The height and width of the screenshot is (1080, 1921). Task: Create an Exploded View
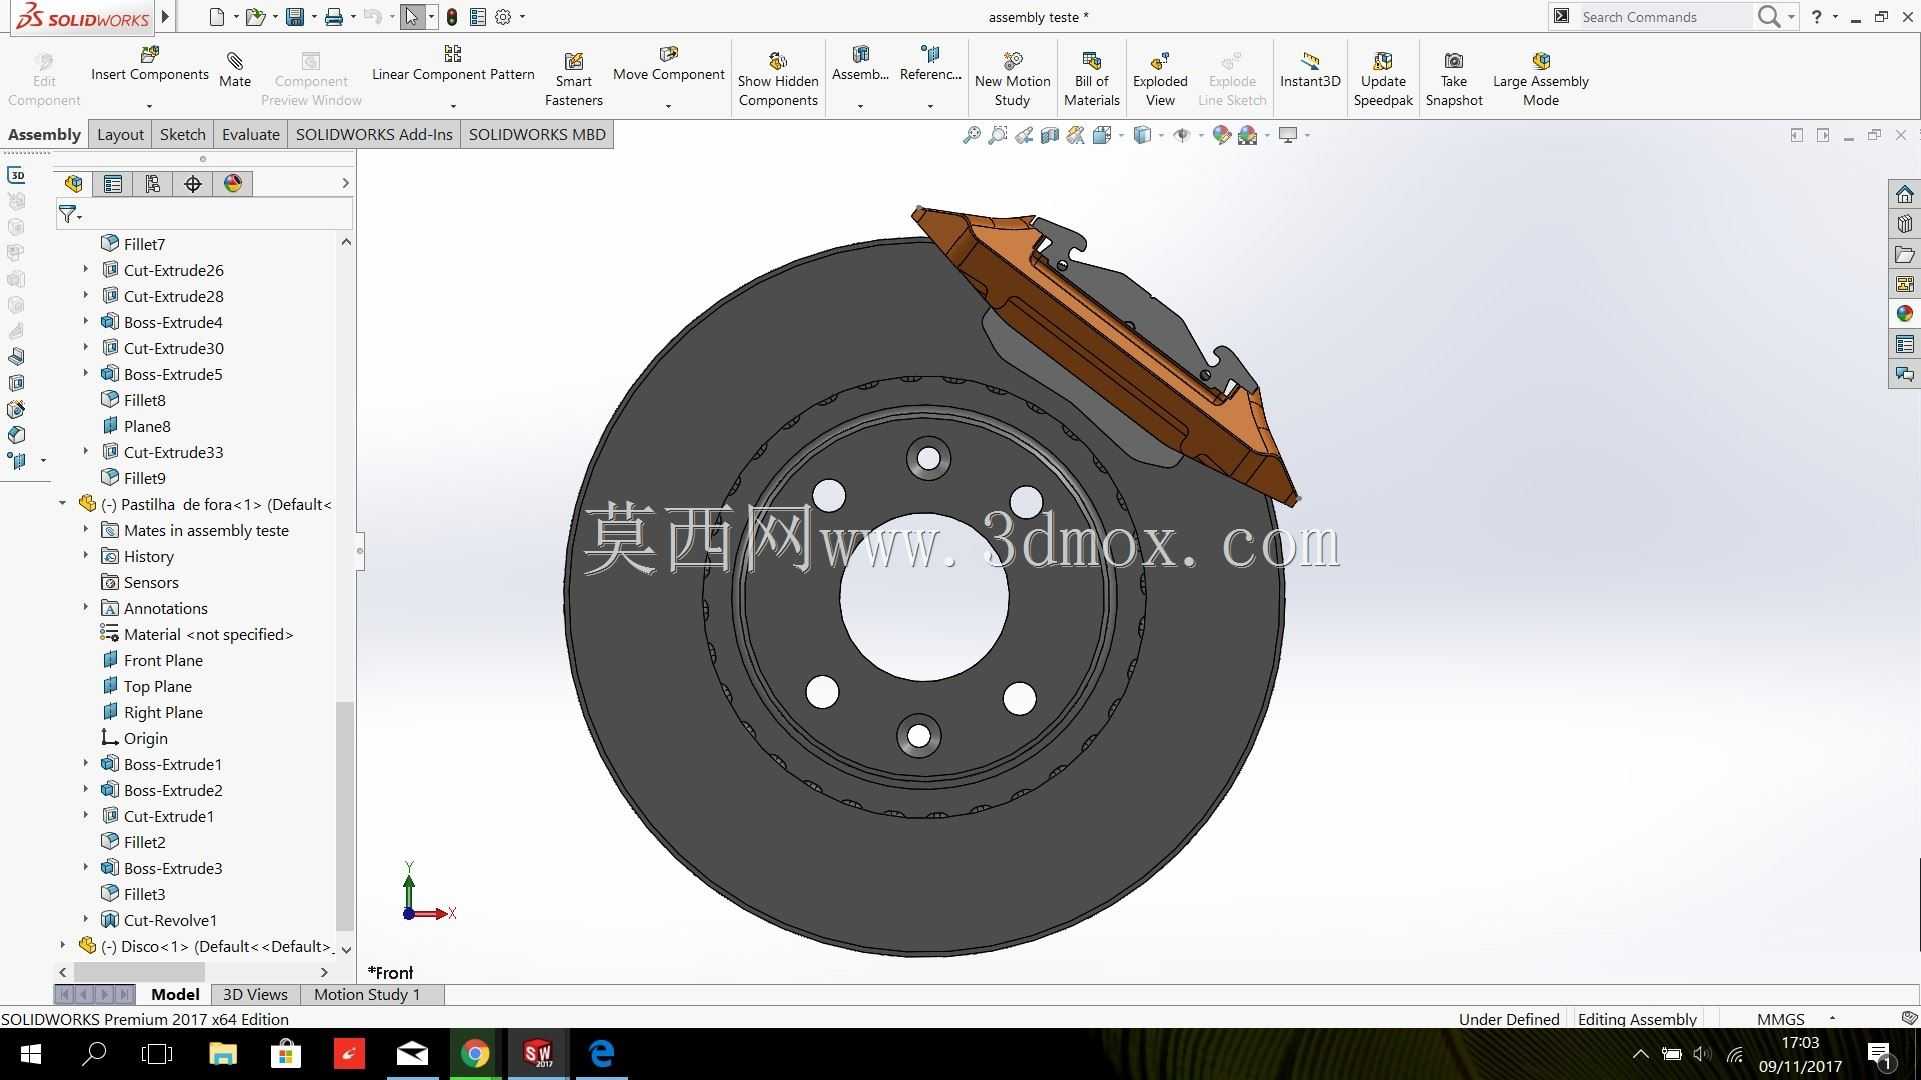1160,80
